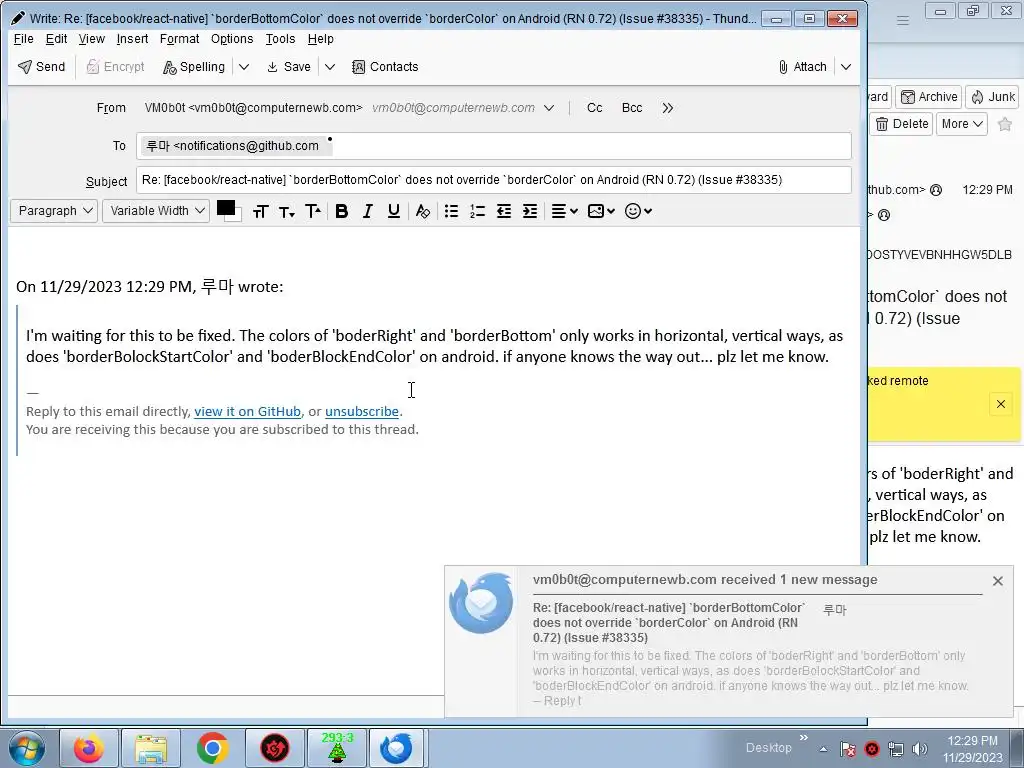The width and height of the screenshot is (1024, 768).
Task: Attach a file to the message
Action: (802, 67)
